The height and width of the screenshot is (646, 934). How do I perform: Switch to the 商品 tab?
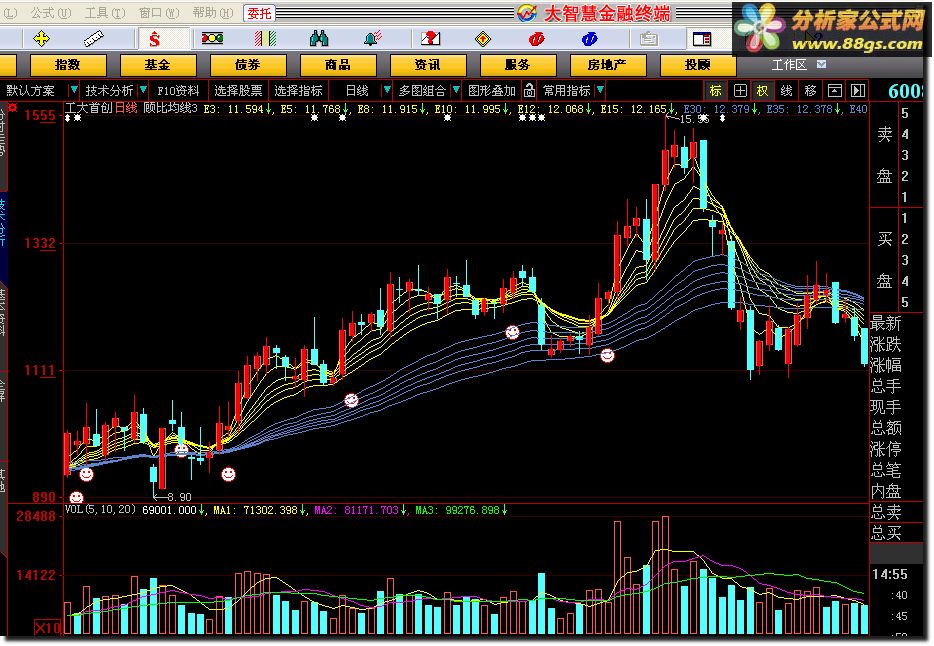338,65
